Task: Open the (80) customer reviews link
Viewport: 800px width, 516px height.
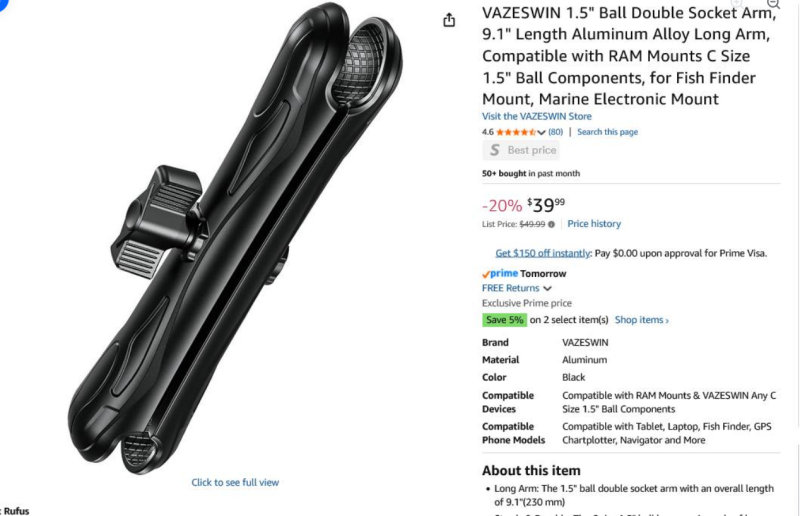Action: [556, 132]
